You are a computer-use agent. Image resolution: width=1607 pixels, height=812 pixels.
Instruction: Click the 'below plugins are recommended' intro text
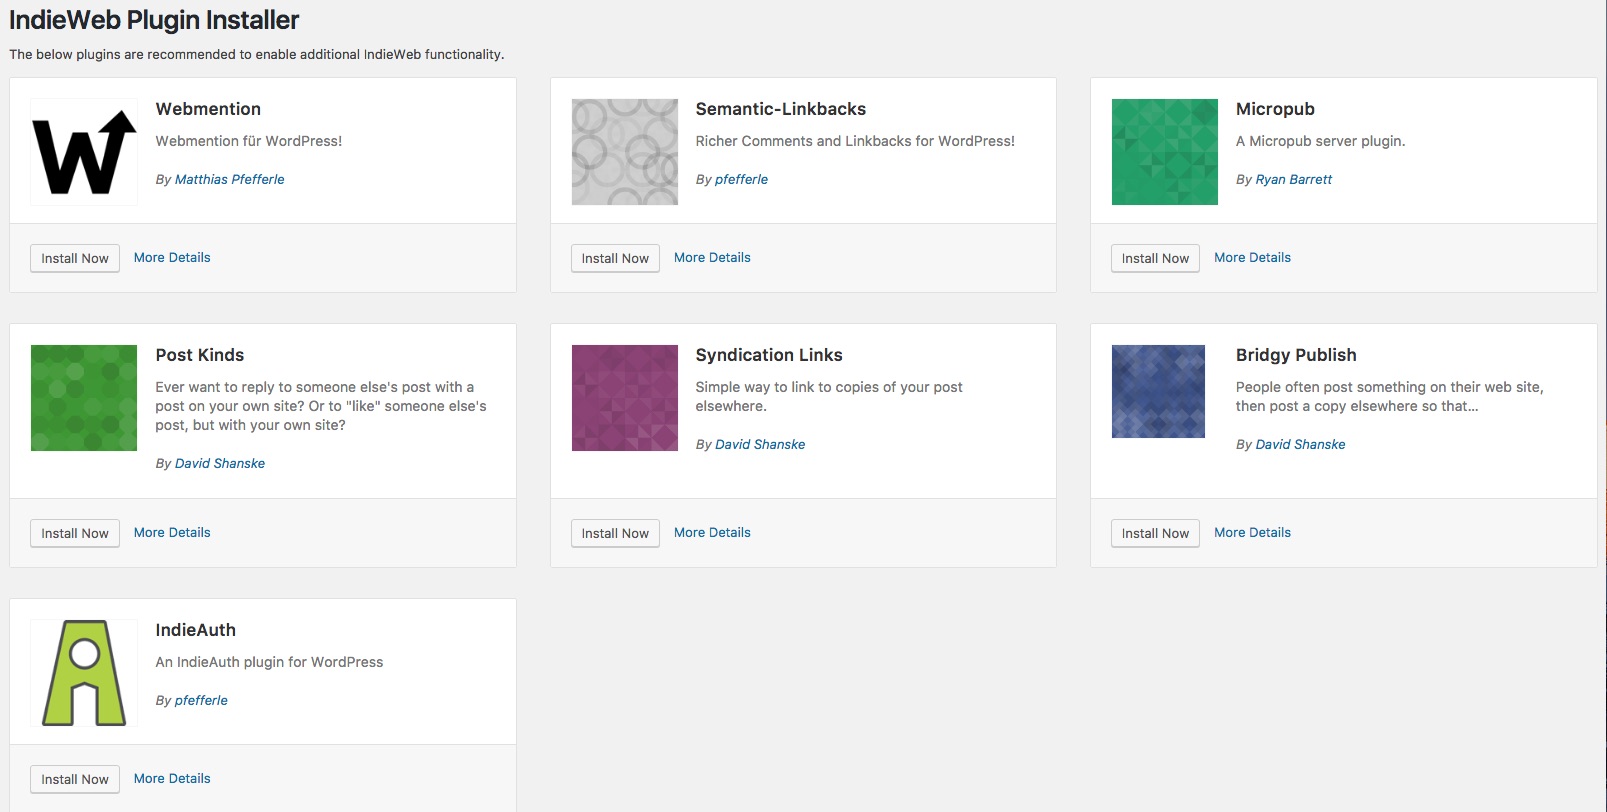257,54
